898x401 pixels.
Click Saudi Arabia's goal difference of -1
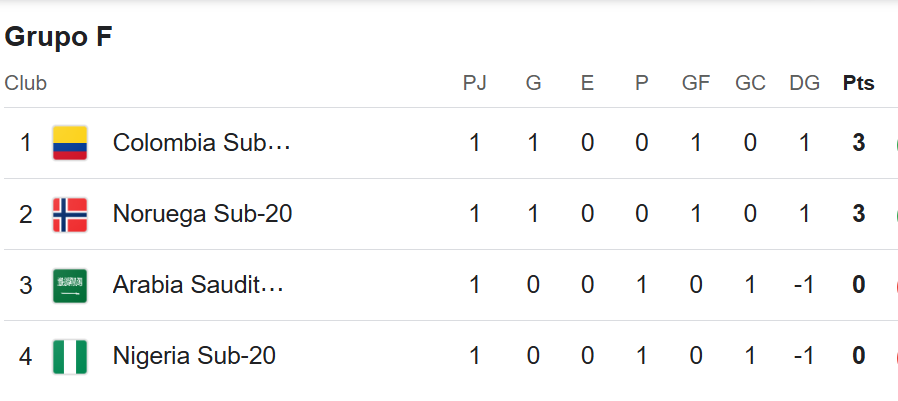(x=804, y=285)
